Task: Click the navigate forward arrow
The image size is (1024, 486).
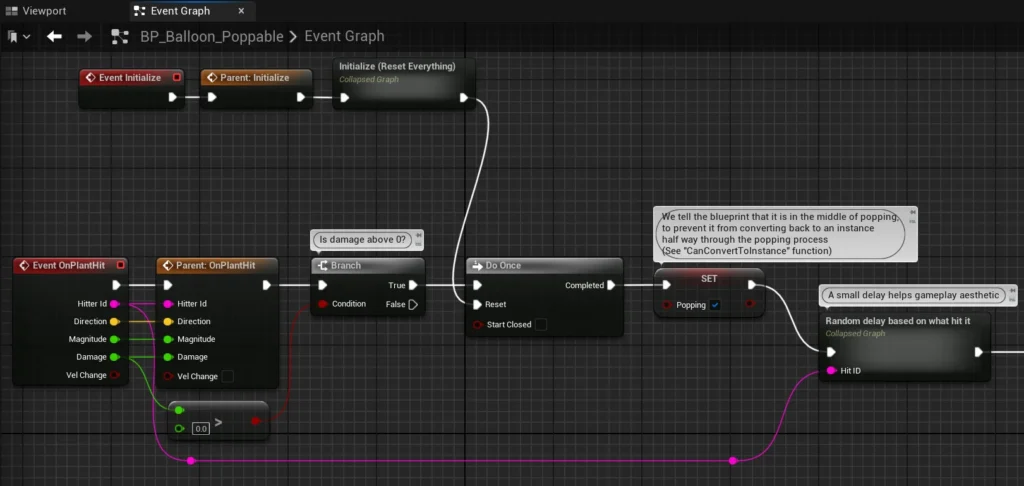Action: 84,36
